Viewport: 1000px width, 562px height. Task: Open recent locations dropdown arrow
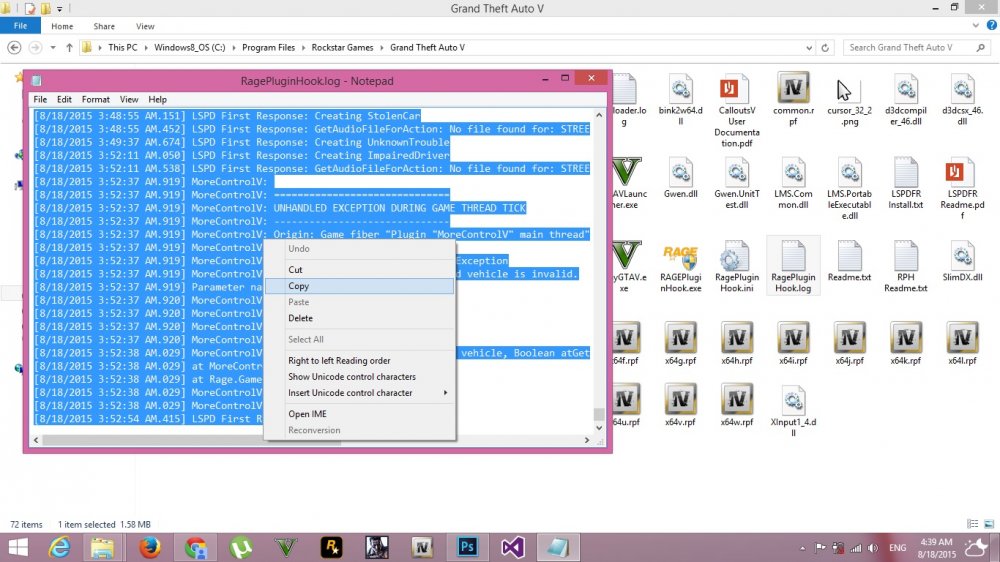click(x=53, y=48)
